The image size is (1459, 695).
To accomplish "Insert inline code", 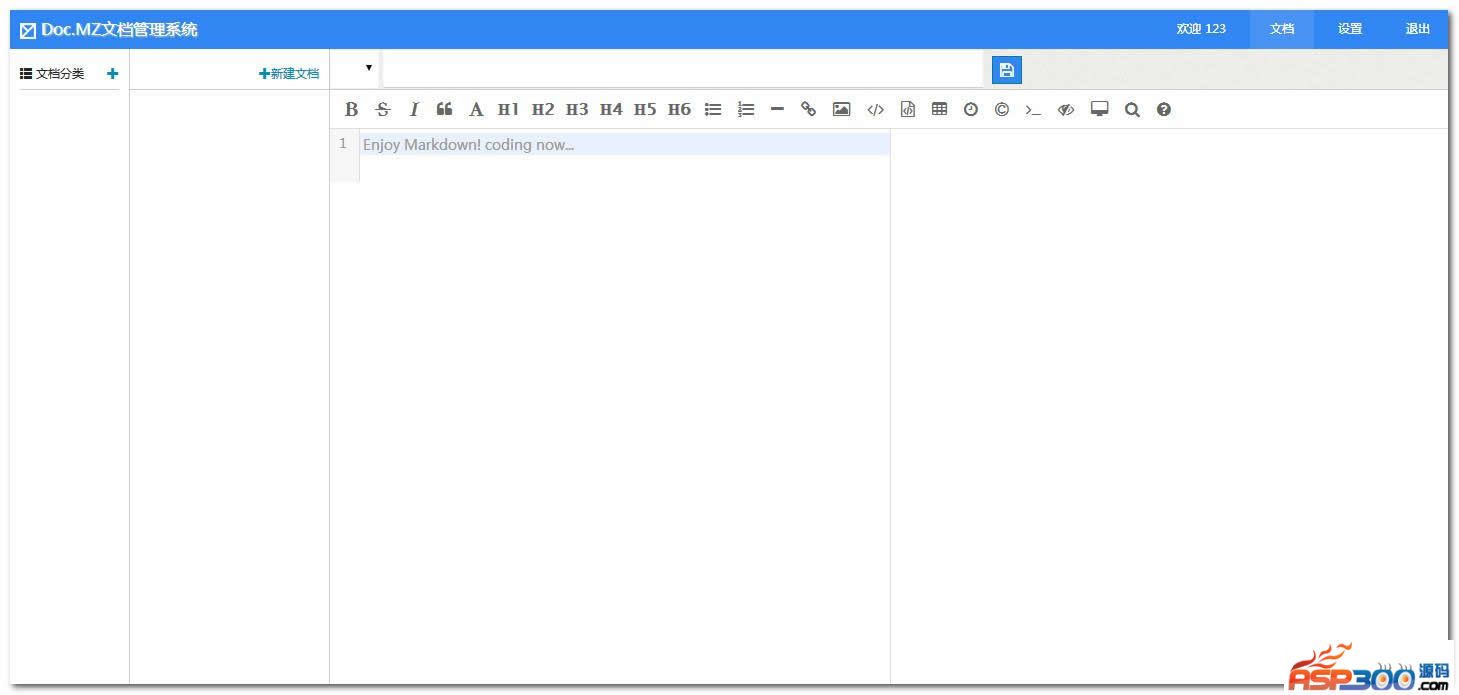I will [x=875, y=110].
